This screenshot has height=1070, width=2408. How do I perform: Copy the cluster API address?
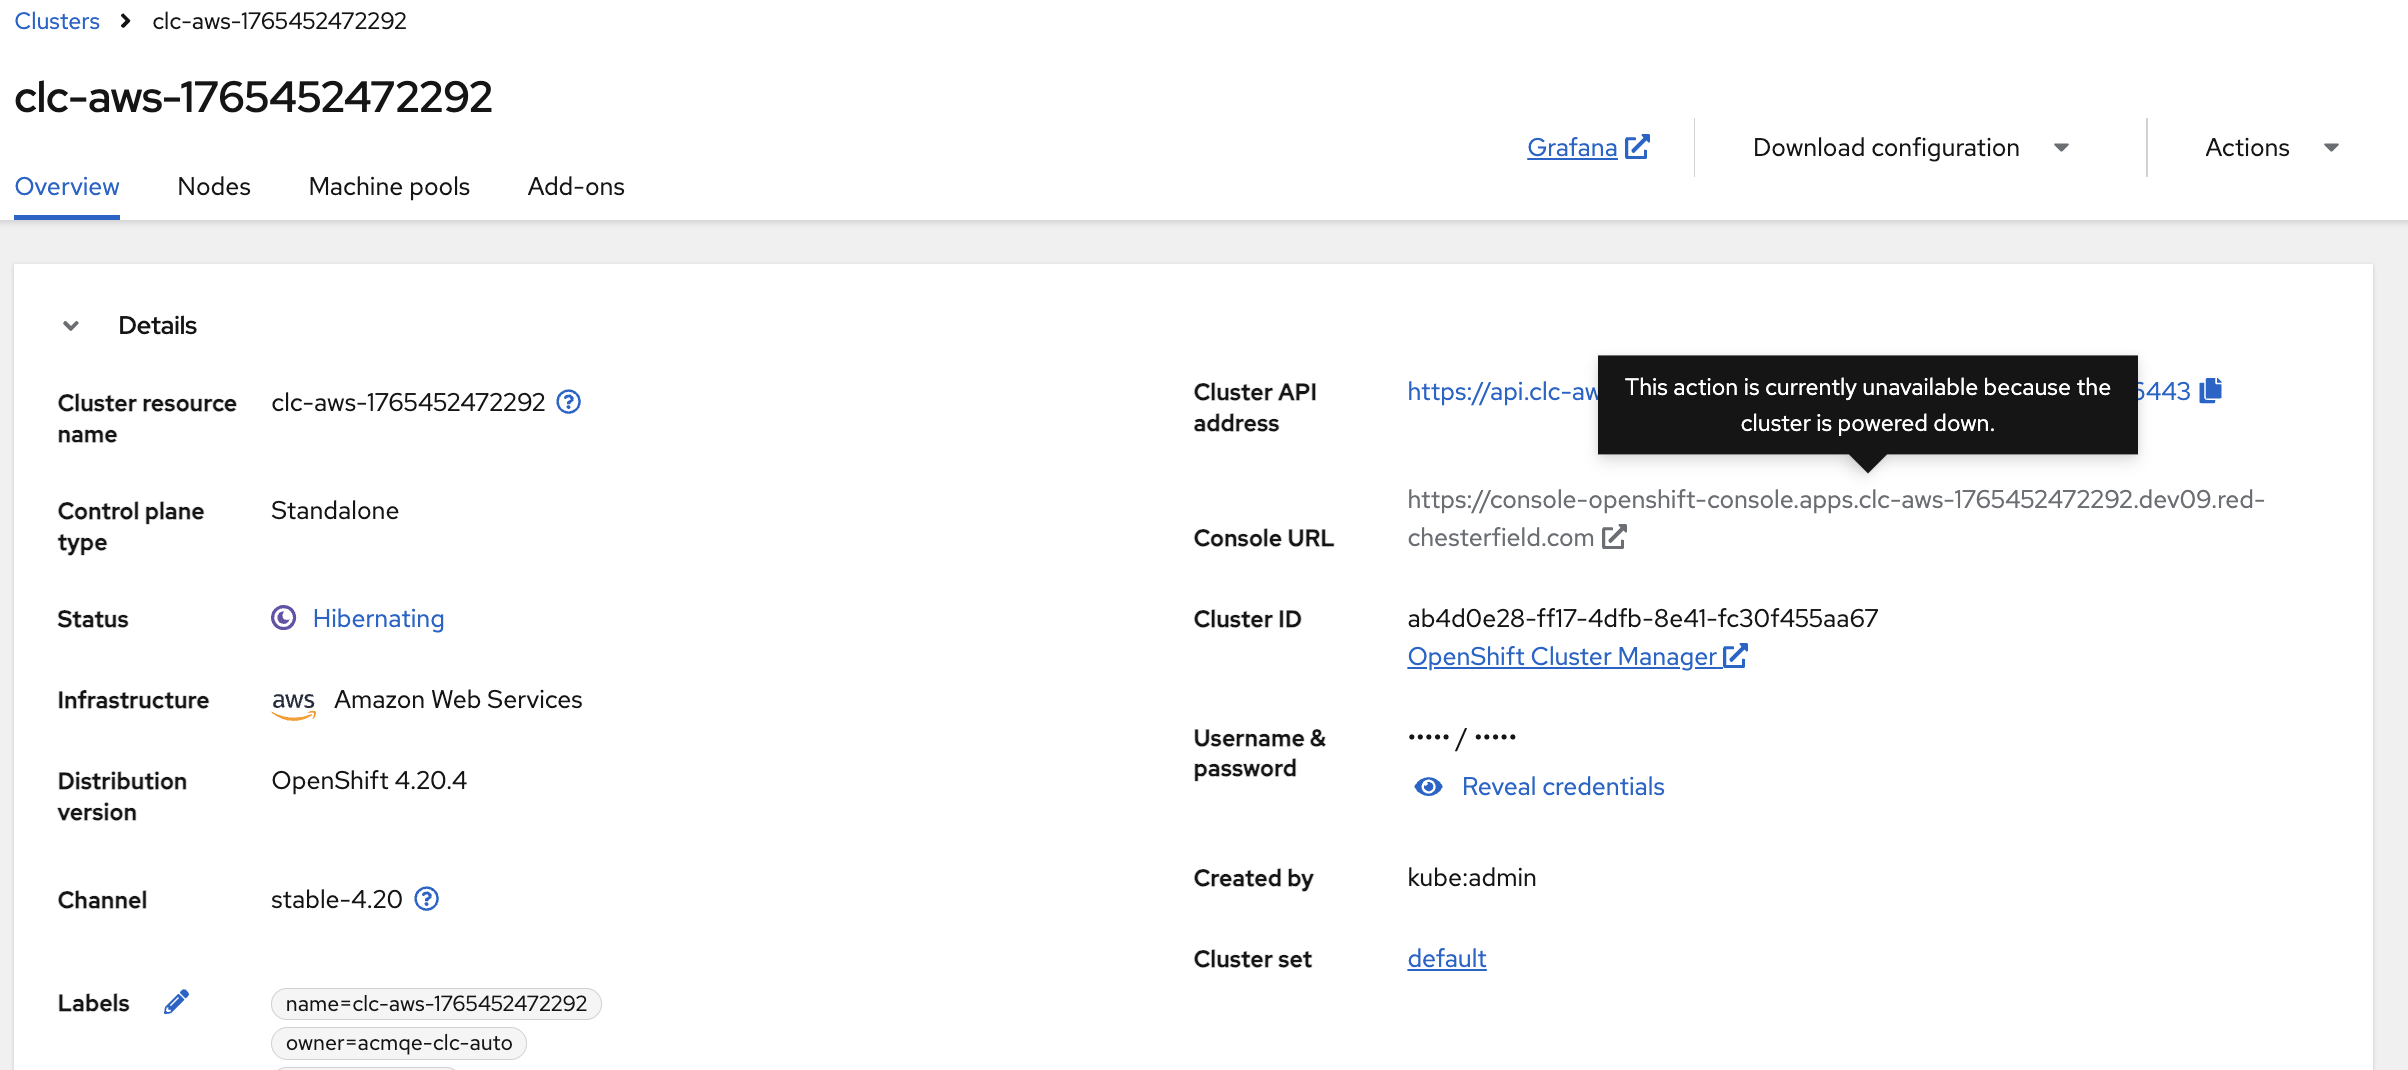tap(2211, 390)
